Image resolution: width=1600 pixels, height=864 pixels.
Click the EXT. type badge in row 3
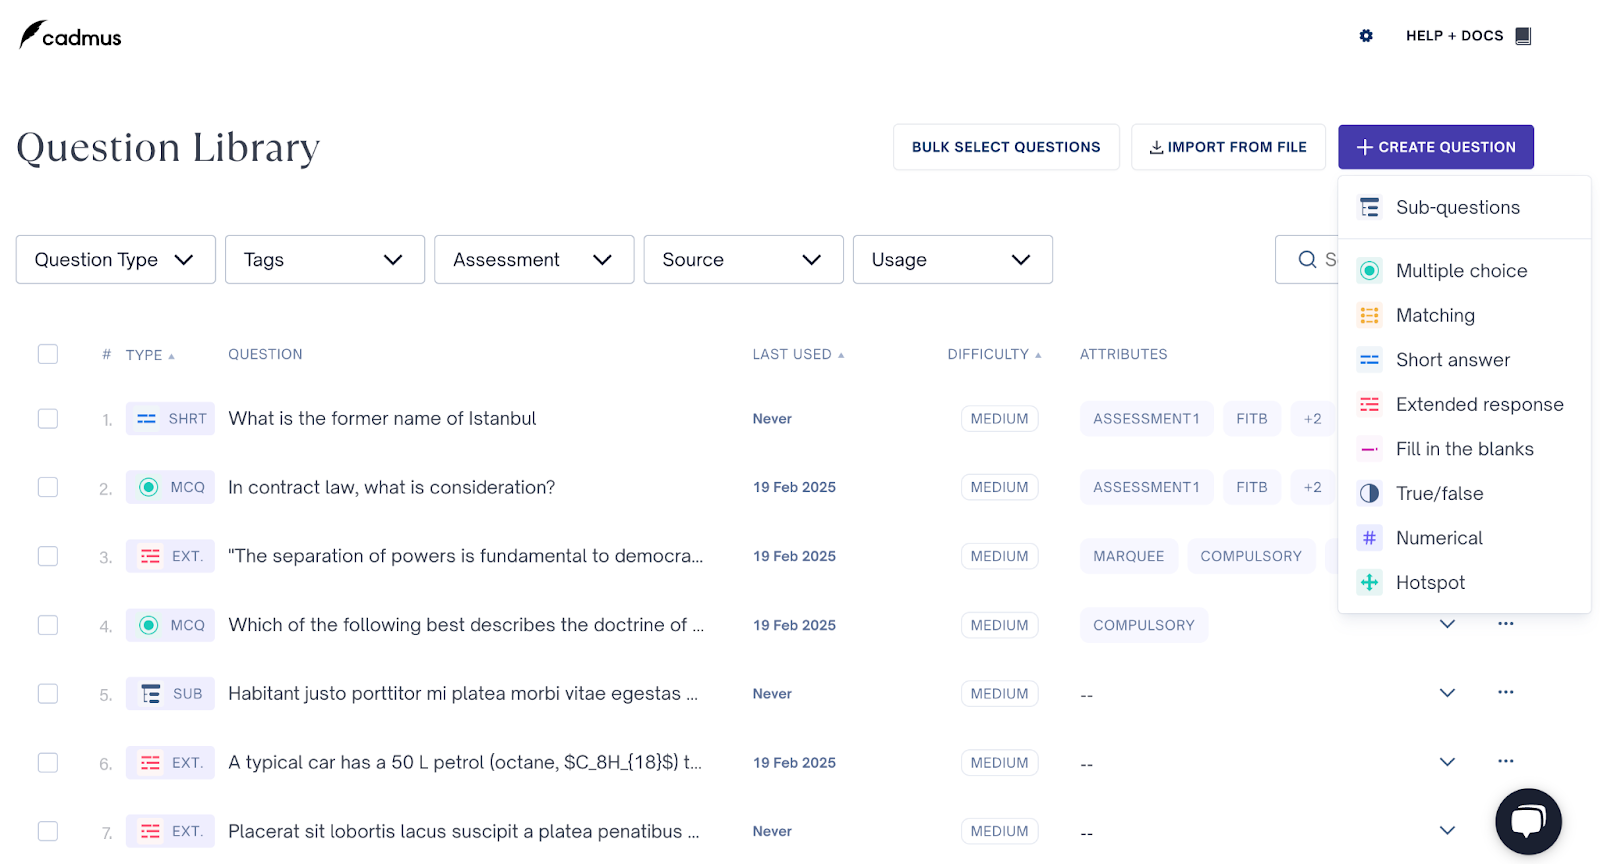pyautogui.click(x=170, y=556)
